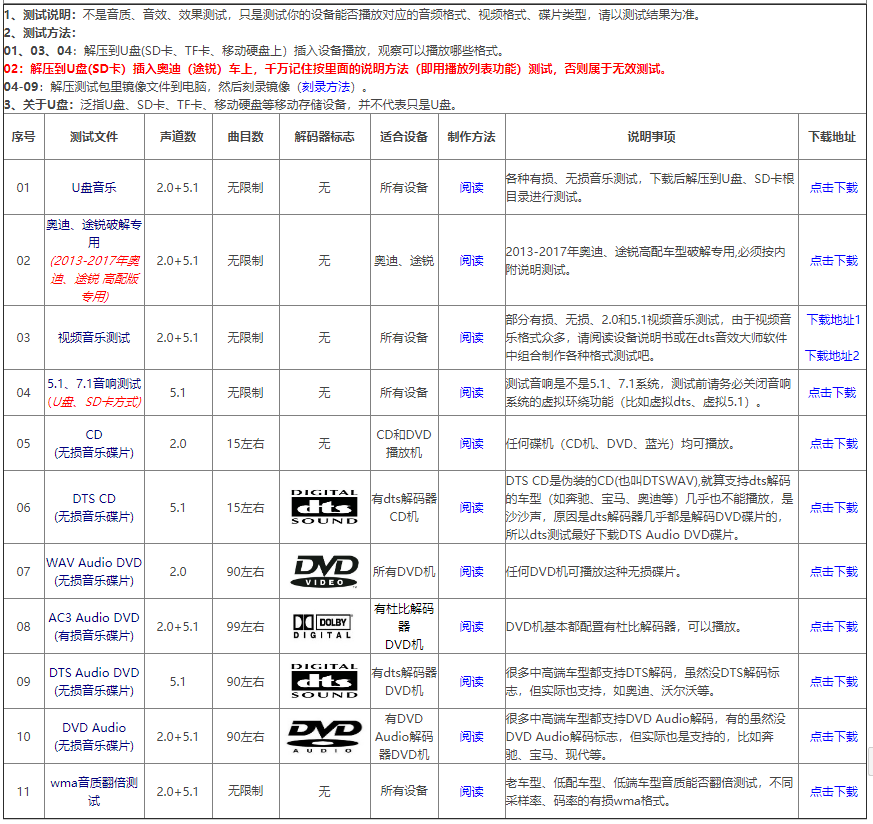
Task: Click the red (2013-2017年奥迪、途锐 高配版专用) text
Action: (94, 278)
